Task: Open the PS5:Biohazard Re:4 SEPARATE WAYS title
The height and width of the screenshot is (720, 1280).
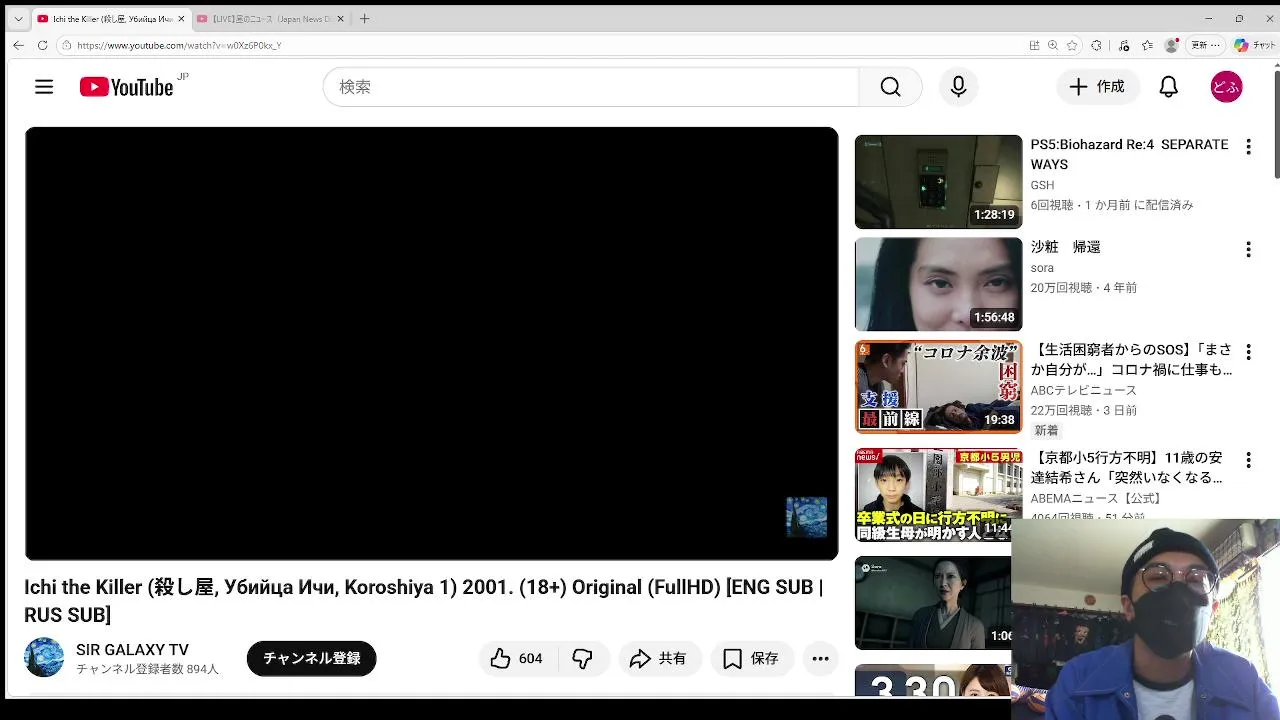Action: pyautogui.click(x=1129, y=154)
